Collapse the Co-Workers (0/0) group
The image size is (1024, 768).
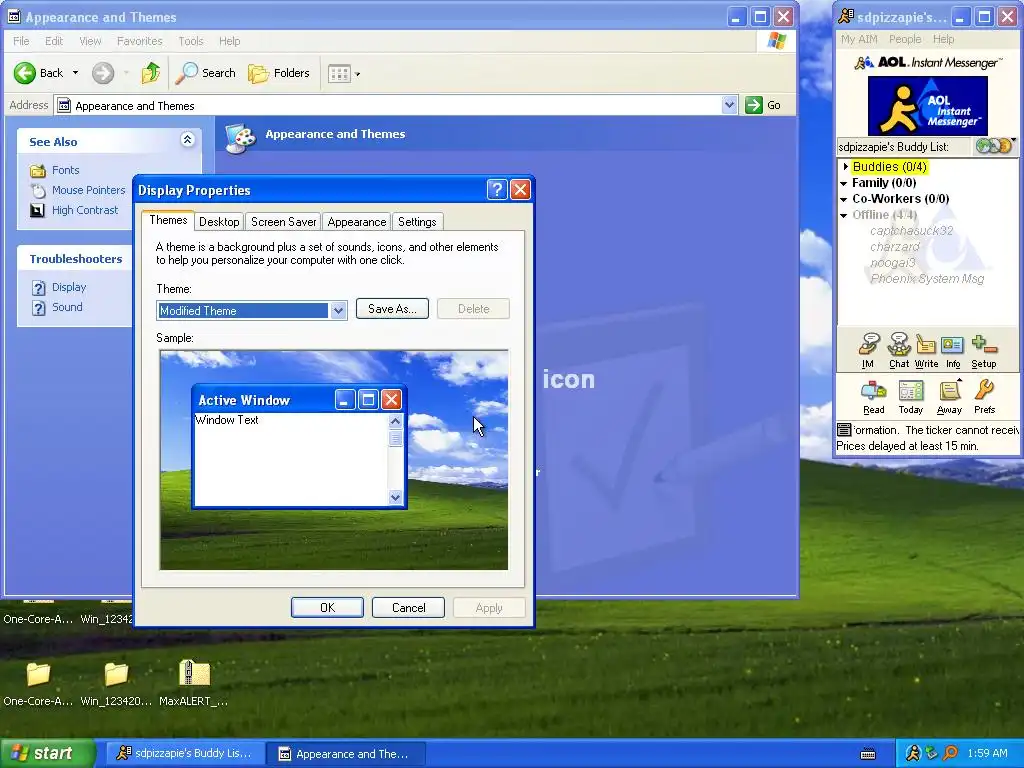[x=844, y=199]
